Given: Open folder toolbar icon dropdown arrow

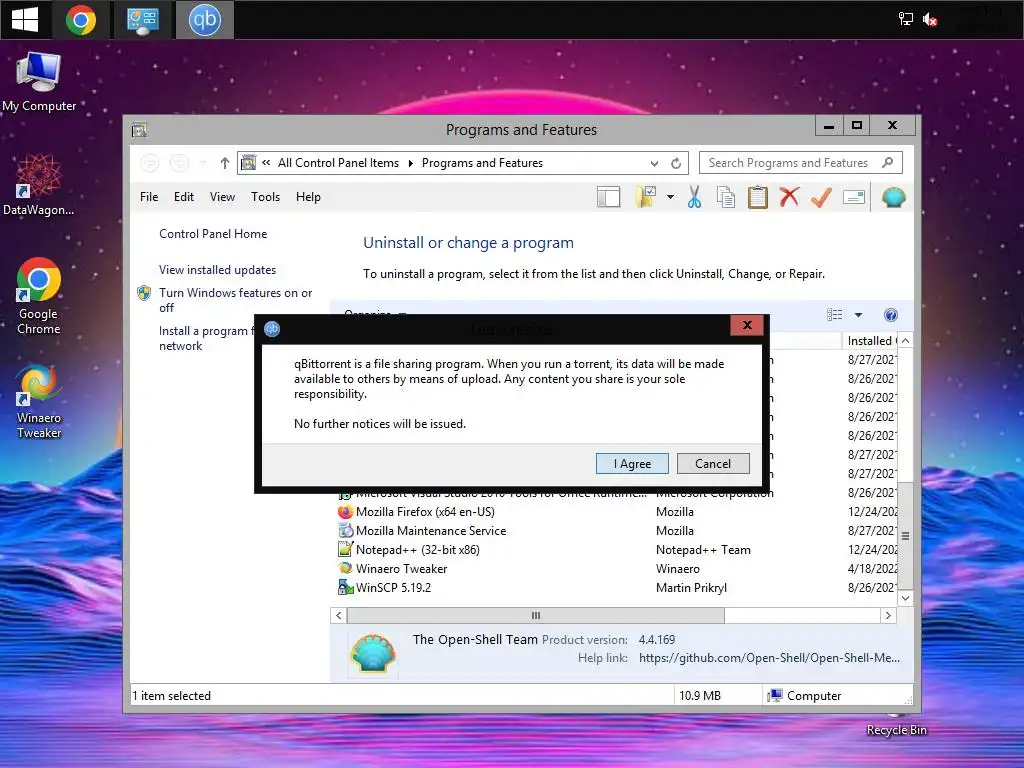Looking at the screenshot, I should 670,197.
